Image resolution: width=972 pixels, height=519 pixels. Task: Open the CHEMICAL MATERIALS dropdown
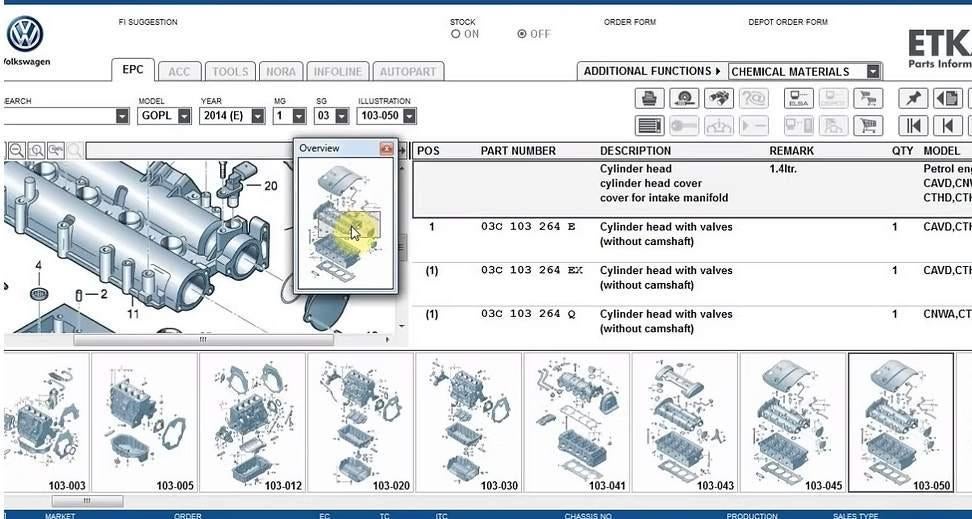pyautogui.click(x=873, y=71)
